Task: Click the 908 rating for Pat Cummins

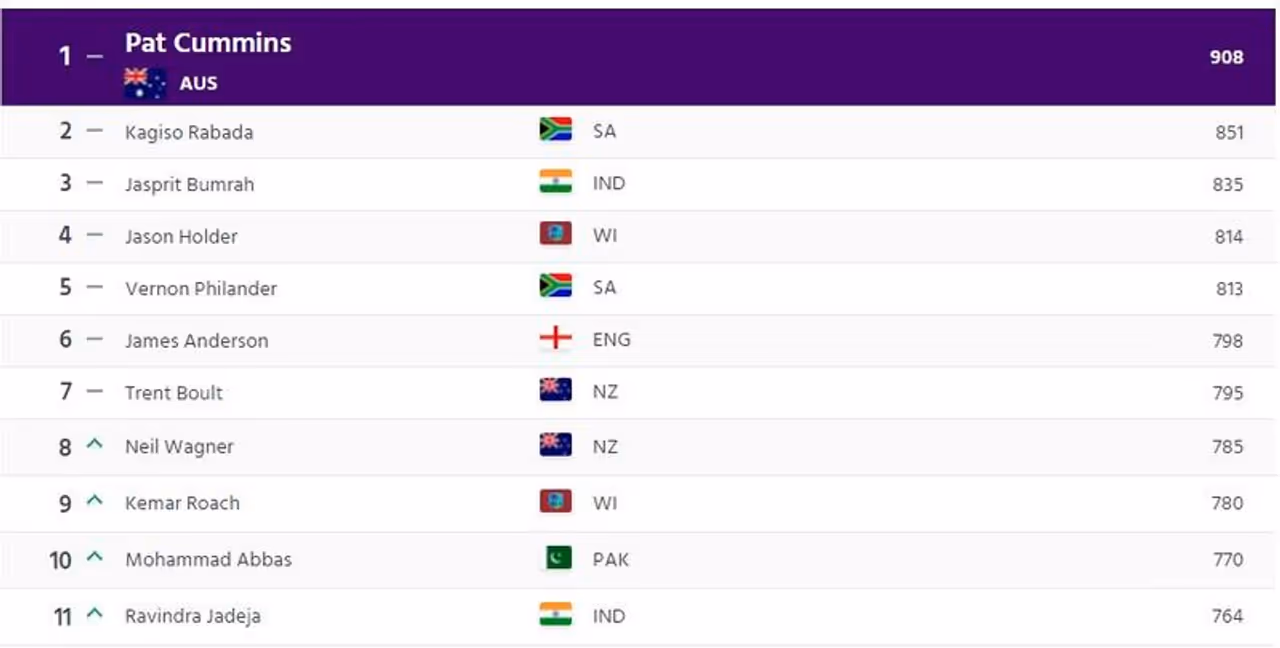Action: click(1226, 57)
